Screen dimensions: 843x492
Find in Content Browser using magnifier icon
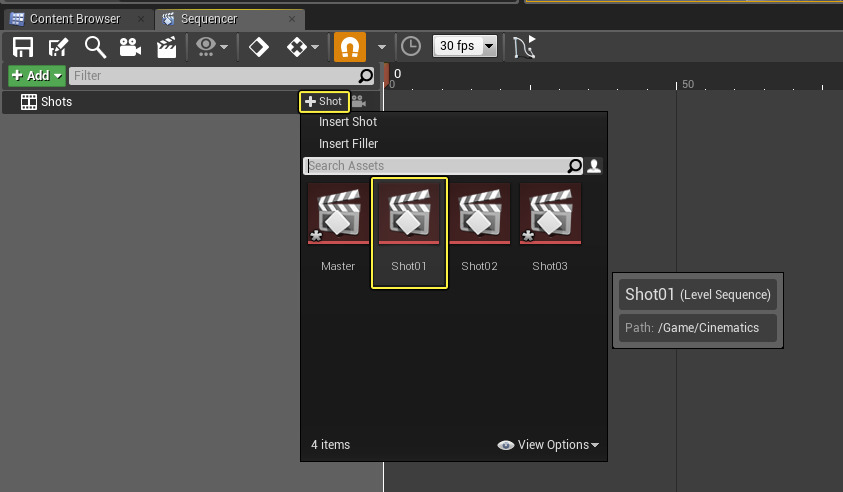tap(95, 47)
